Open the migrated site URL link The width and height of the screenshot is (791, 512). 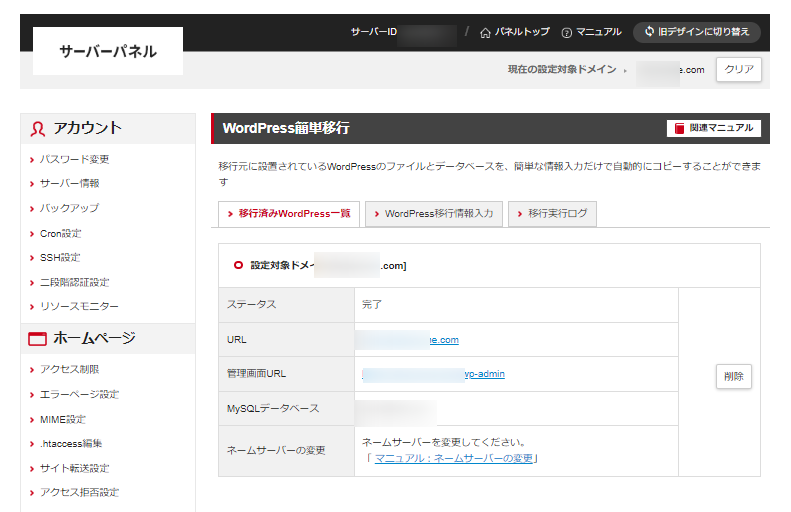click(x=410, y=340)
